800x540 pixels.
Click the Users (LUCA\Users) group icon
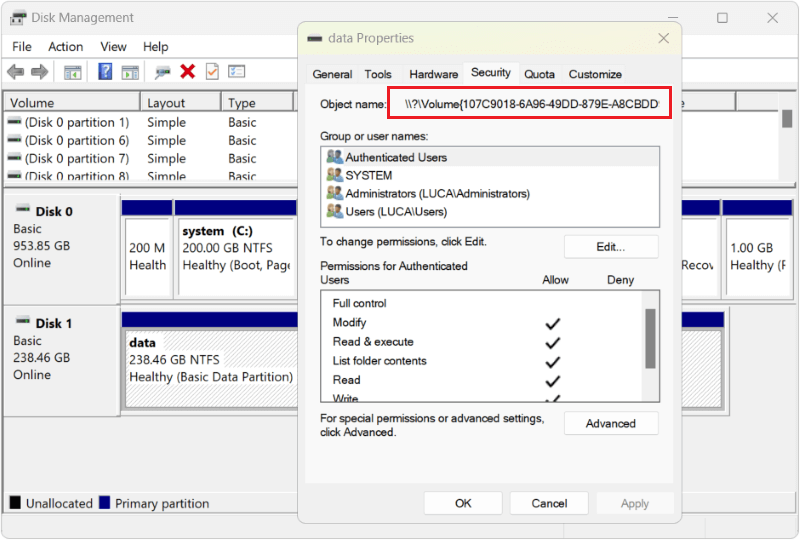click(x=335, y=211)
